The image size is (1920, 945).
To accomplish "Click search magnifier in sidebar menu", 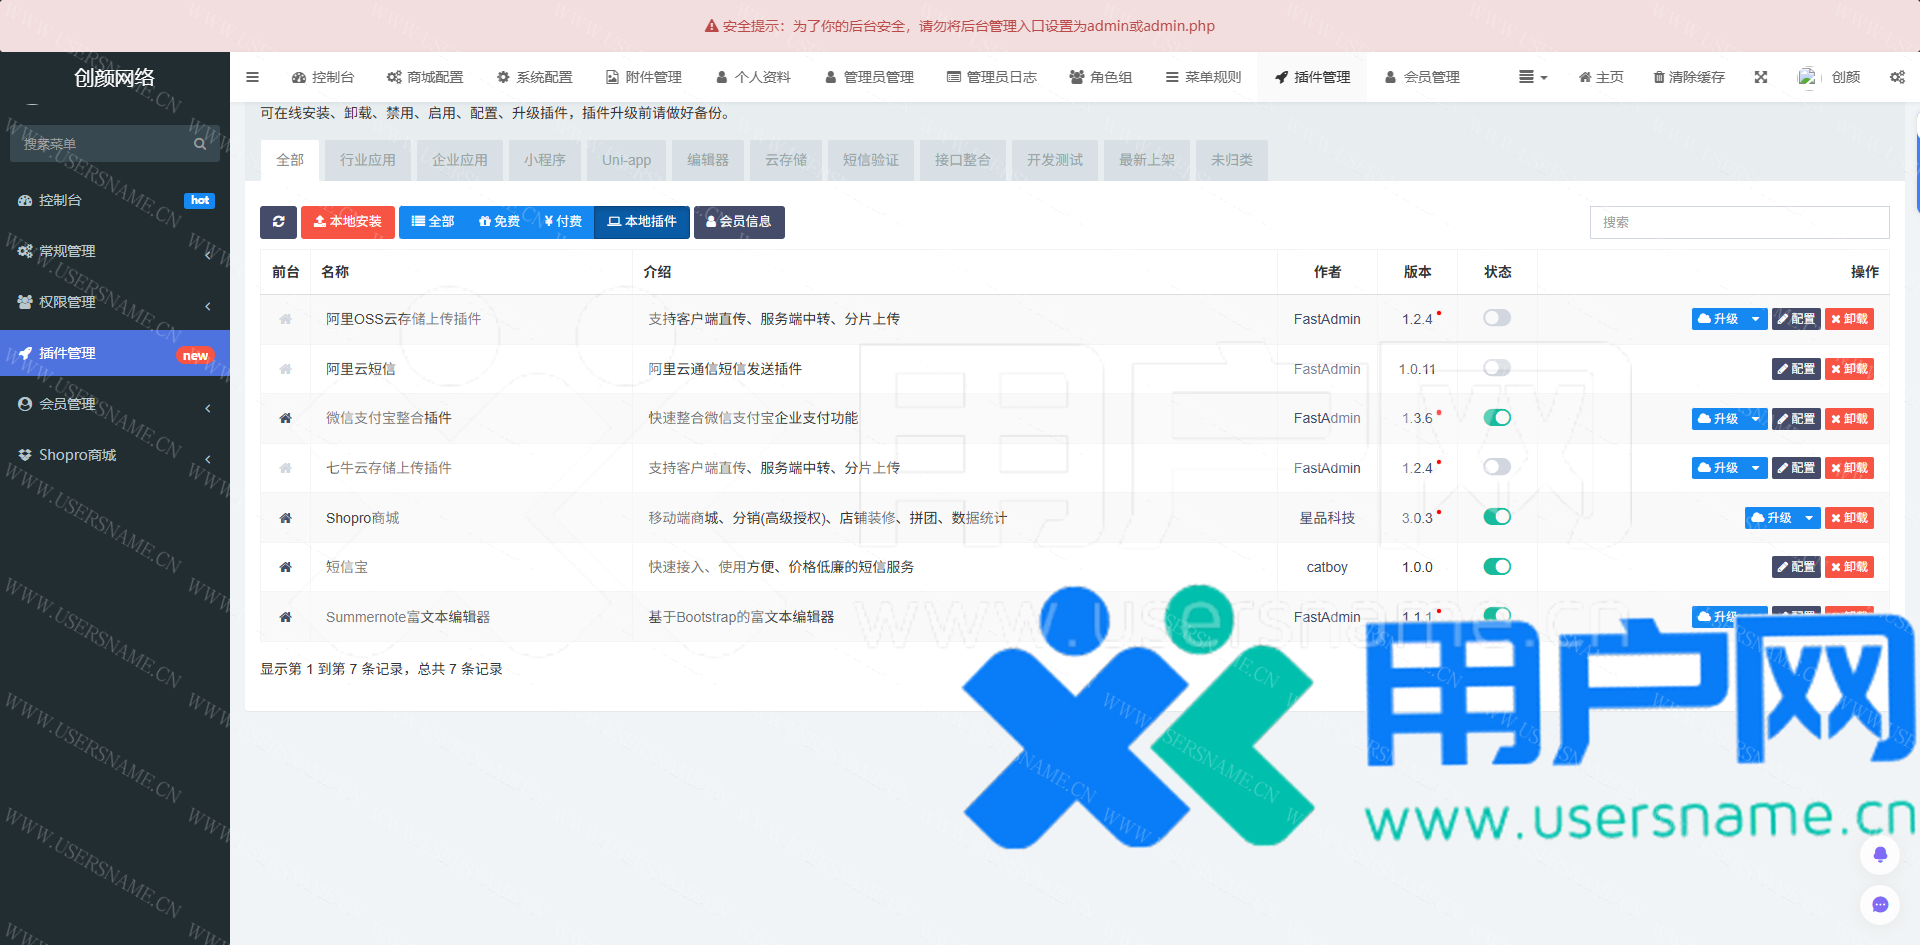I will 200,144.
